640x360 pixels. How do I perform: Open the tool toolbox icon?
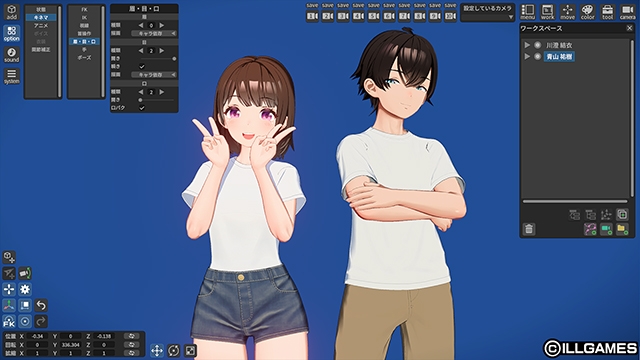click(x=608, y=12)
